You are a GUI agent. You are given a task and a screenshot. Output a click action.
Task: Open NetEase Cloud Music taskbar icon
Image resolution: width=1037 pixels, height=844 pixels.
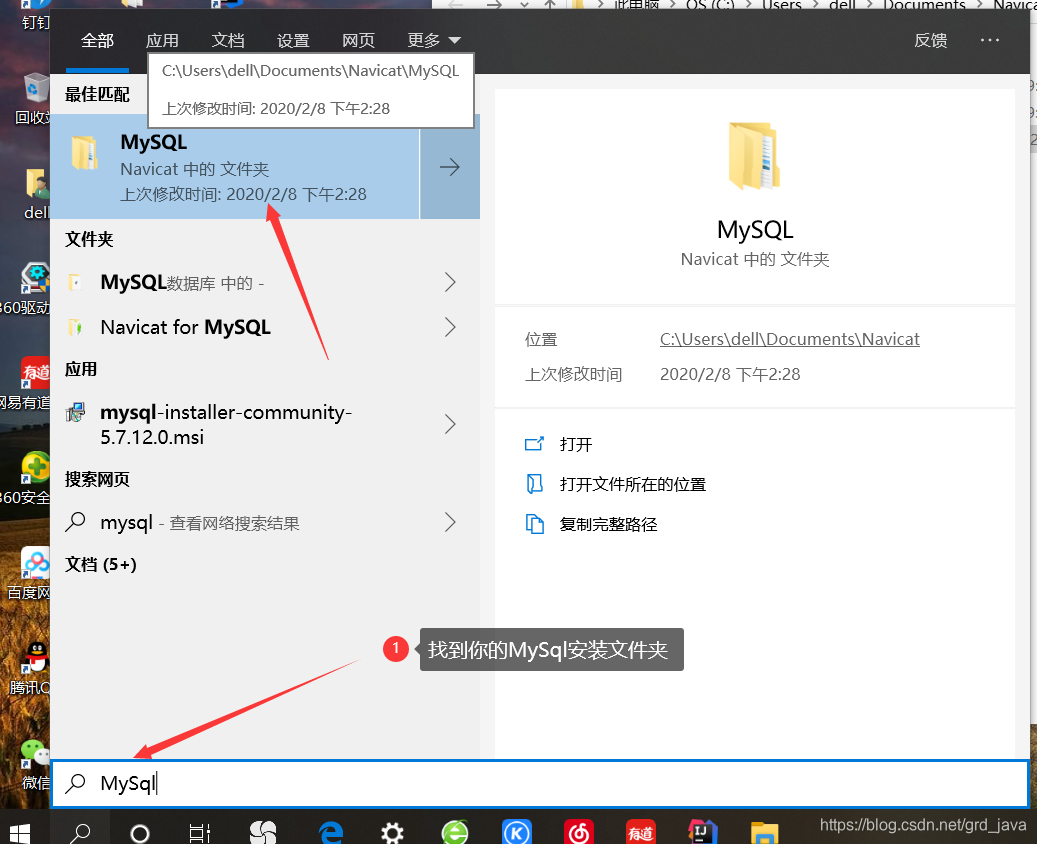coord(579,832)
